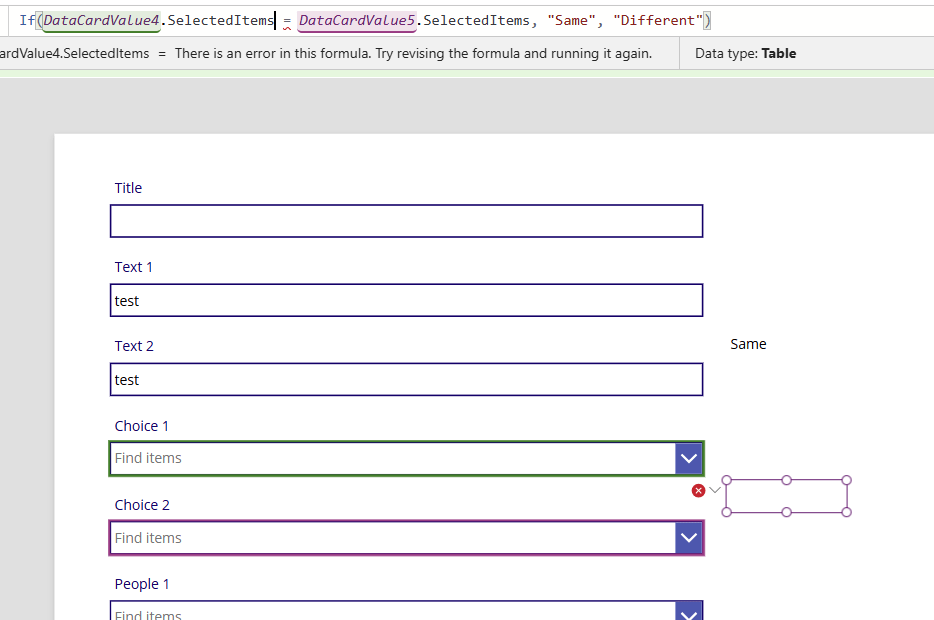The height and width of the screenshot is (620, 934).
Task: Open the People 1 dropdown arrow
Action: click(x=689, y=612)
